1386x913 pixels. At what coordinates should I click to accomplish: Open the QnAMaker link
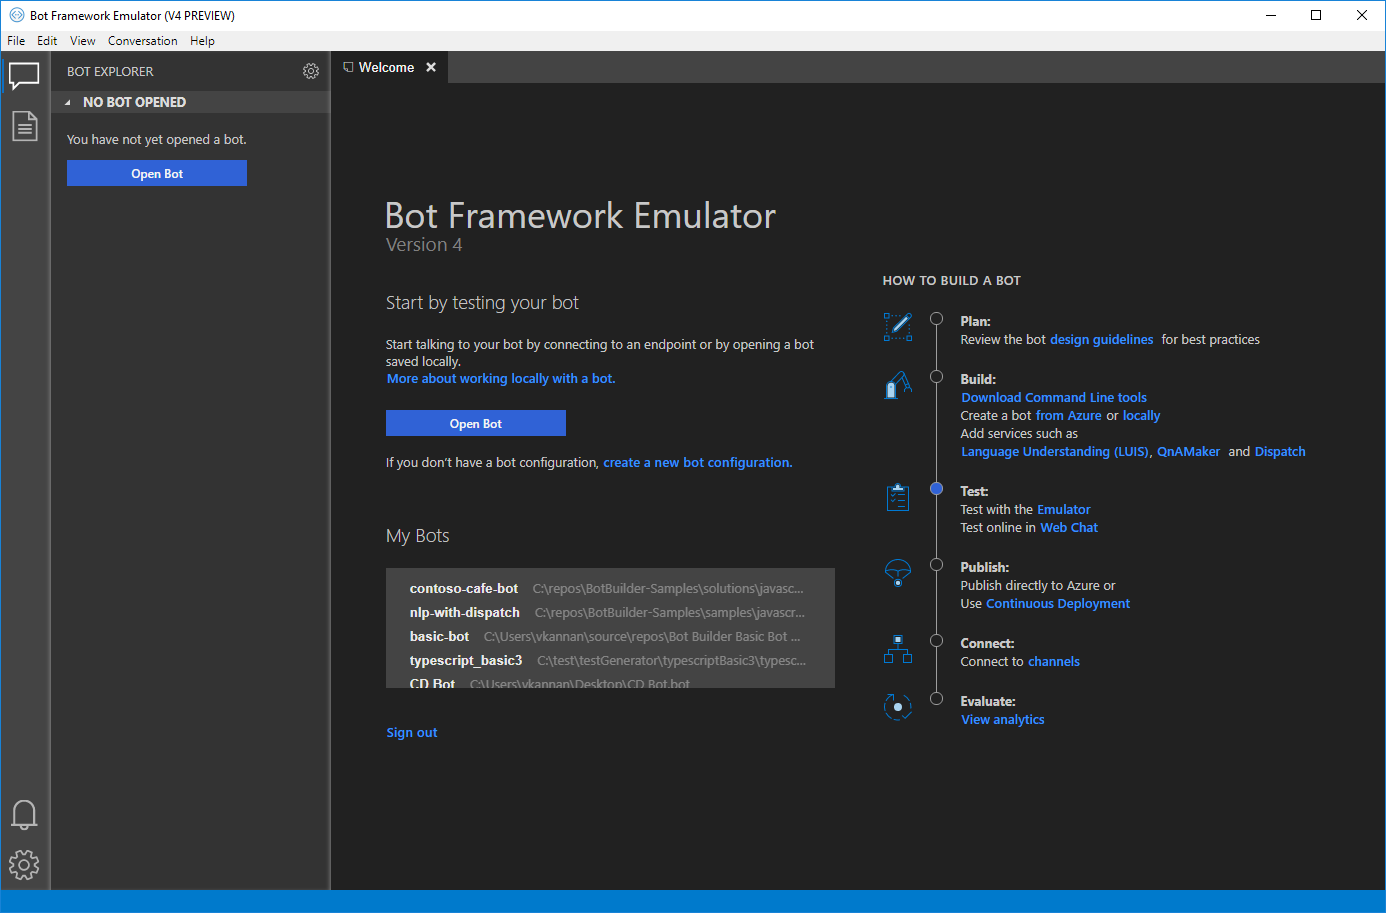[x=1188, y=452]
